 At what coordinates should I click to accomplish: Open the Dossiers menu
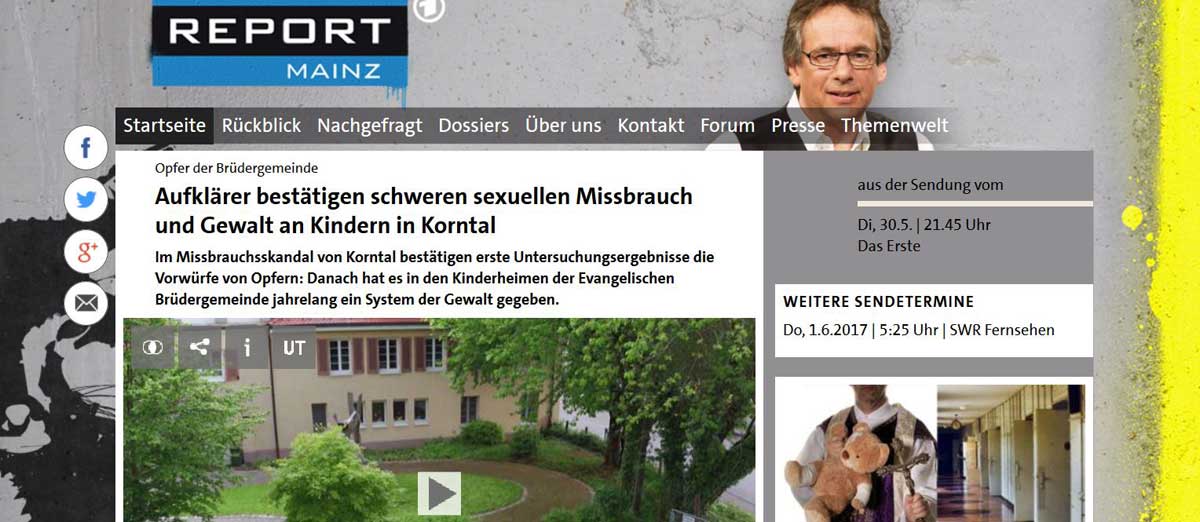pyautogui.click(x=474, y=126)
